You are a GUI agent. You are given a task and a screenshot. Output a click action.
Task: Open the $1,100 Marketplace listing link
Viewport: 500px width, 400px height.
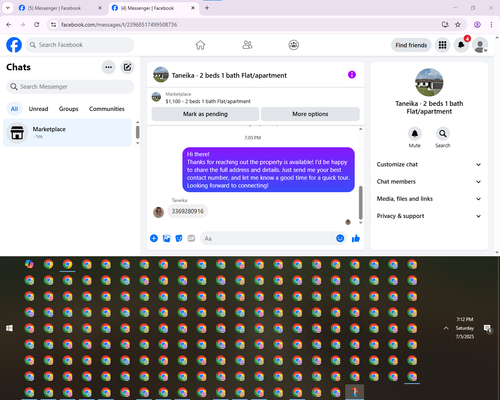click(x=208, y=101)
